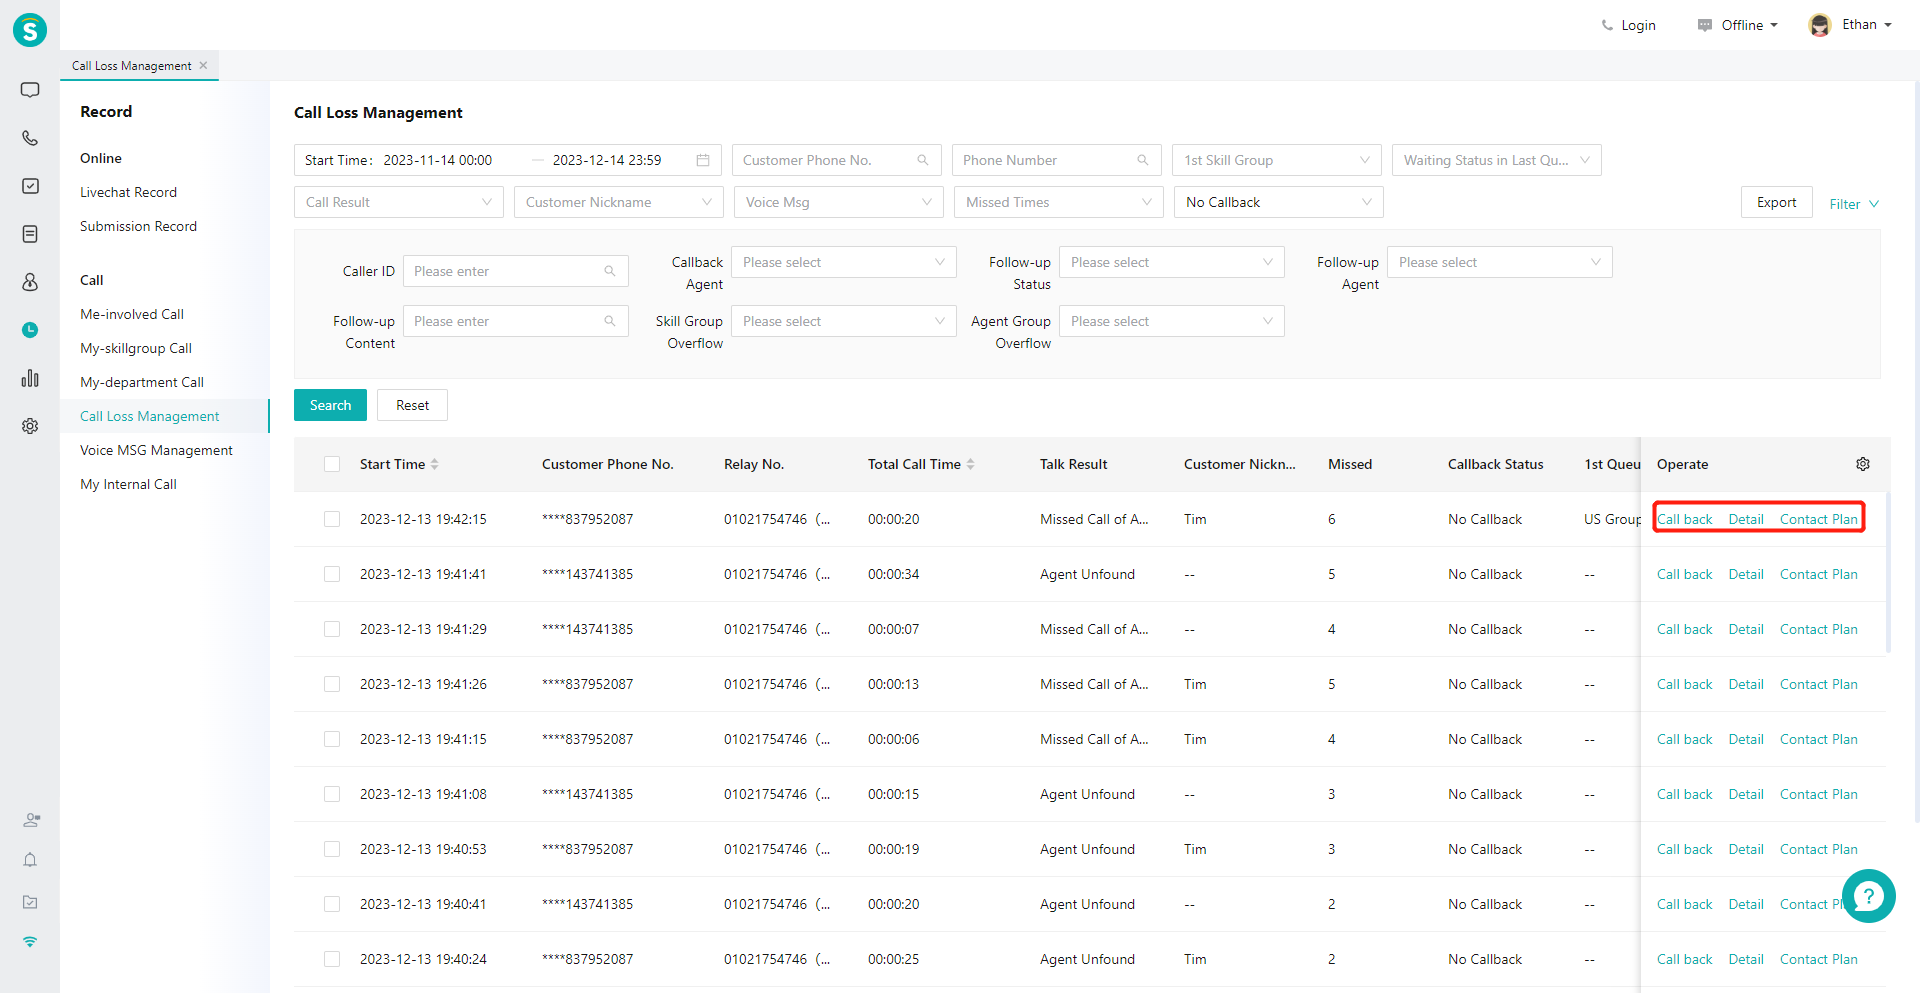Image resolution: width=1920 pixels, height=993 pixels.
Task: Select the active clock record icon in sidebar
Action: 30,330
